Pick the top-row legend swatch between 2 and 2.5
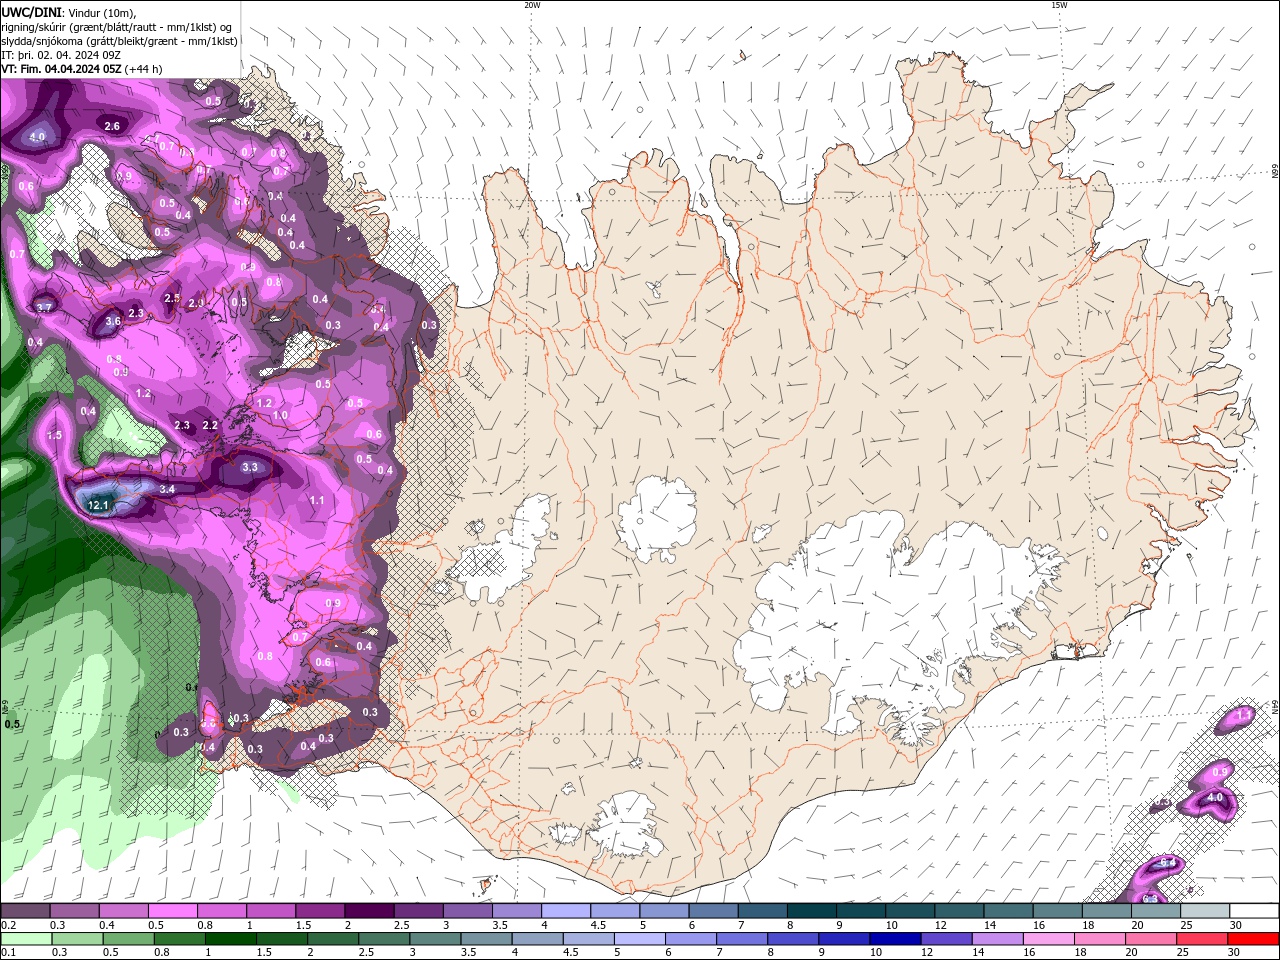Screen dimensions: 1280x960 pos(369,911)
